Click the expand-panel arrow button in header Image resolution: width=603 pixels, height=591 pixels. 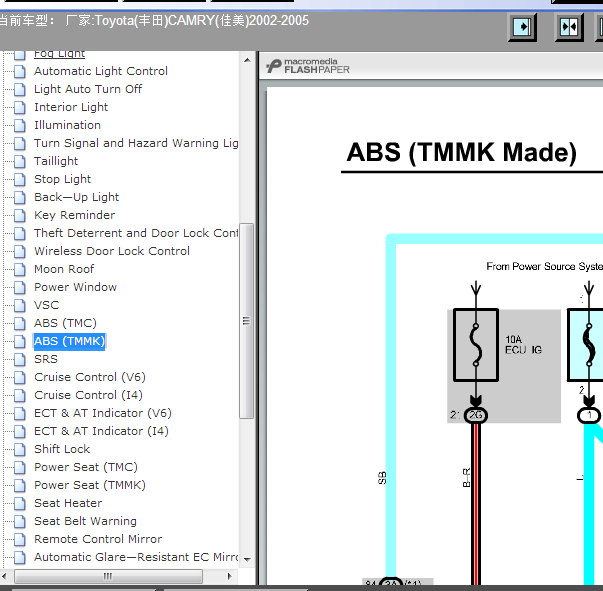(x=522, y=27)
